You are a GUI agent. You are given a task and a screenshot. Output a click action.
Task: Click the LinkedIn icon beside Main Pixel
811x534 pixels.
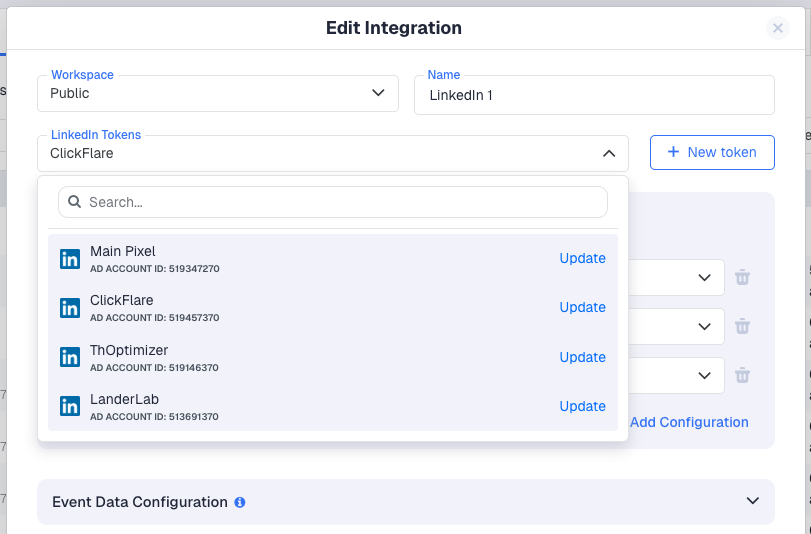pyautogui.click(x=70, y=259)
